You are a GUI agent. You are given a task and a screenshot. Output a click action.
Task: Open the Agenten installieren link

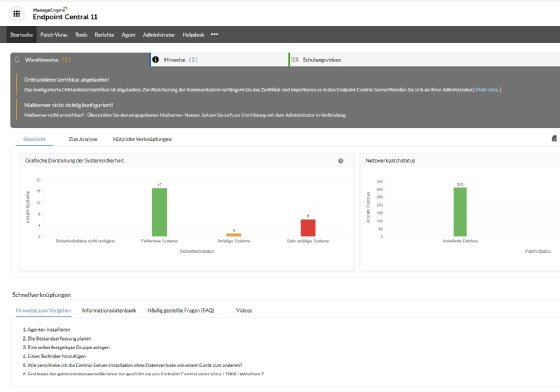point(49,330)
